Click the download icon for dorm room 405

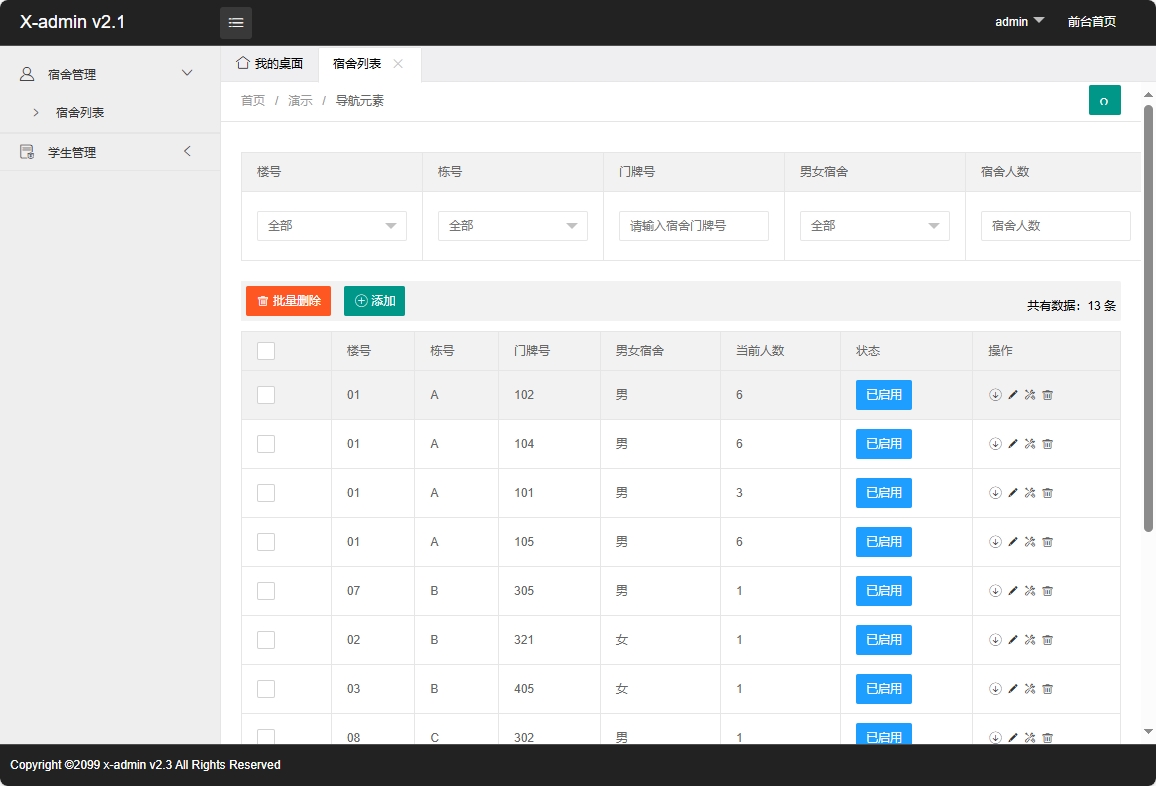(x=996, y=688)
